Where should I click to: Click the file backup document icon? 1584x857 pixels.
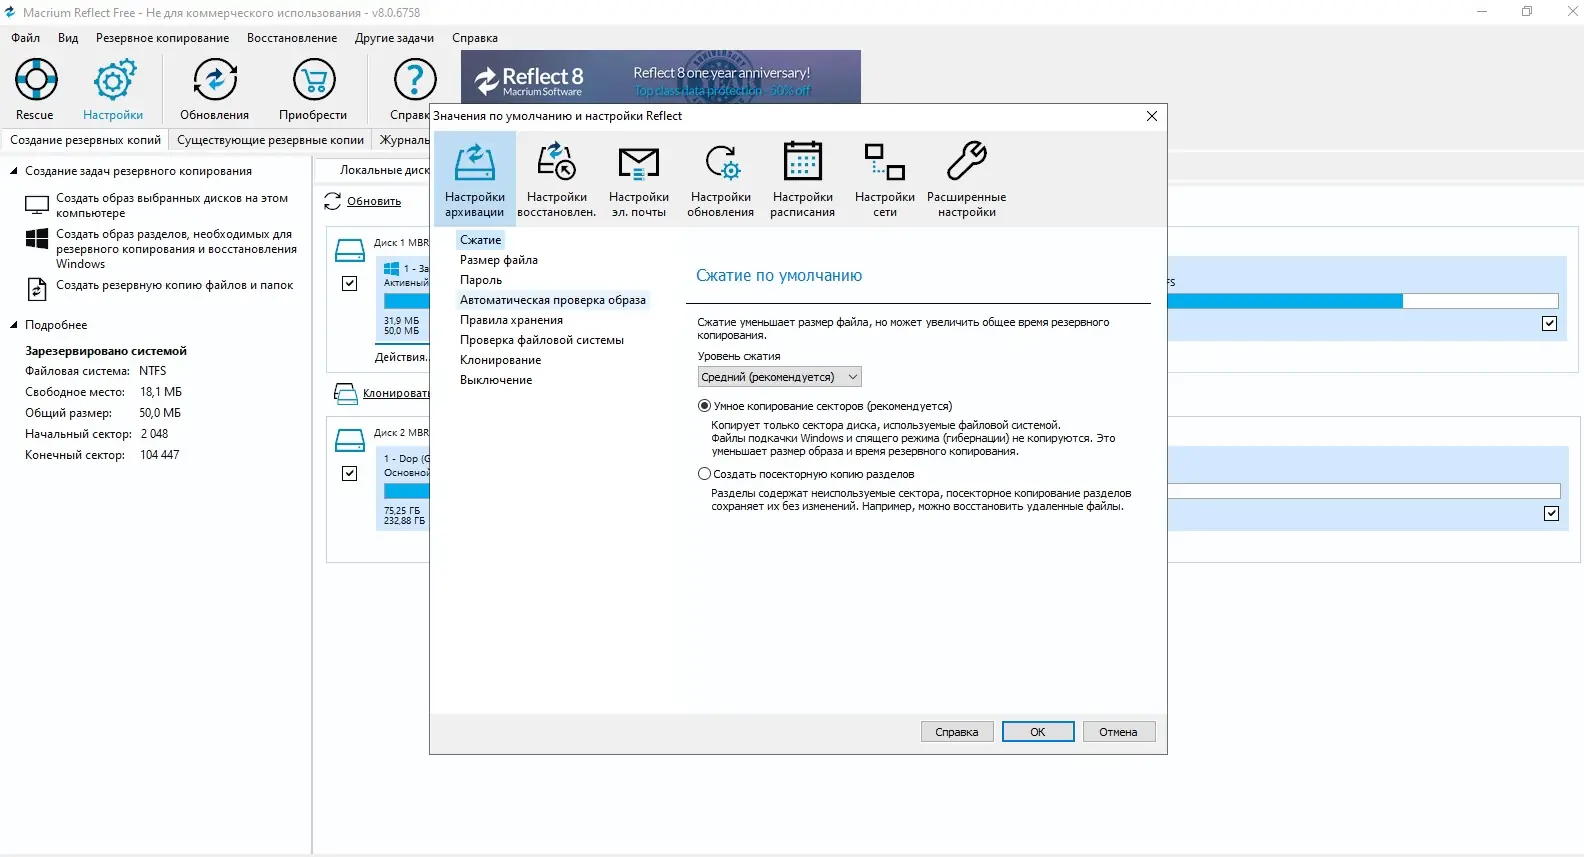click(37, 289)
